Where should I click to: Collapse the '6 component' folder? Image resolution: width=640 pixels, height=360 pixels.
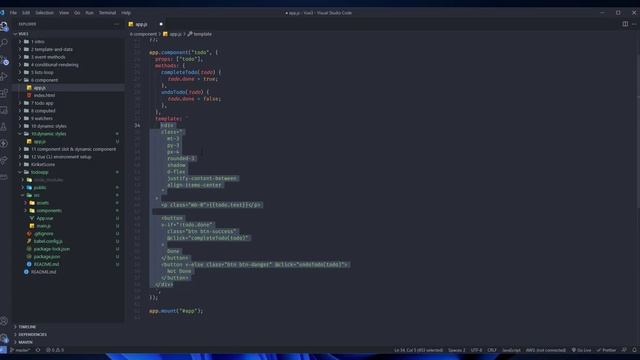pos(68,80)
